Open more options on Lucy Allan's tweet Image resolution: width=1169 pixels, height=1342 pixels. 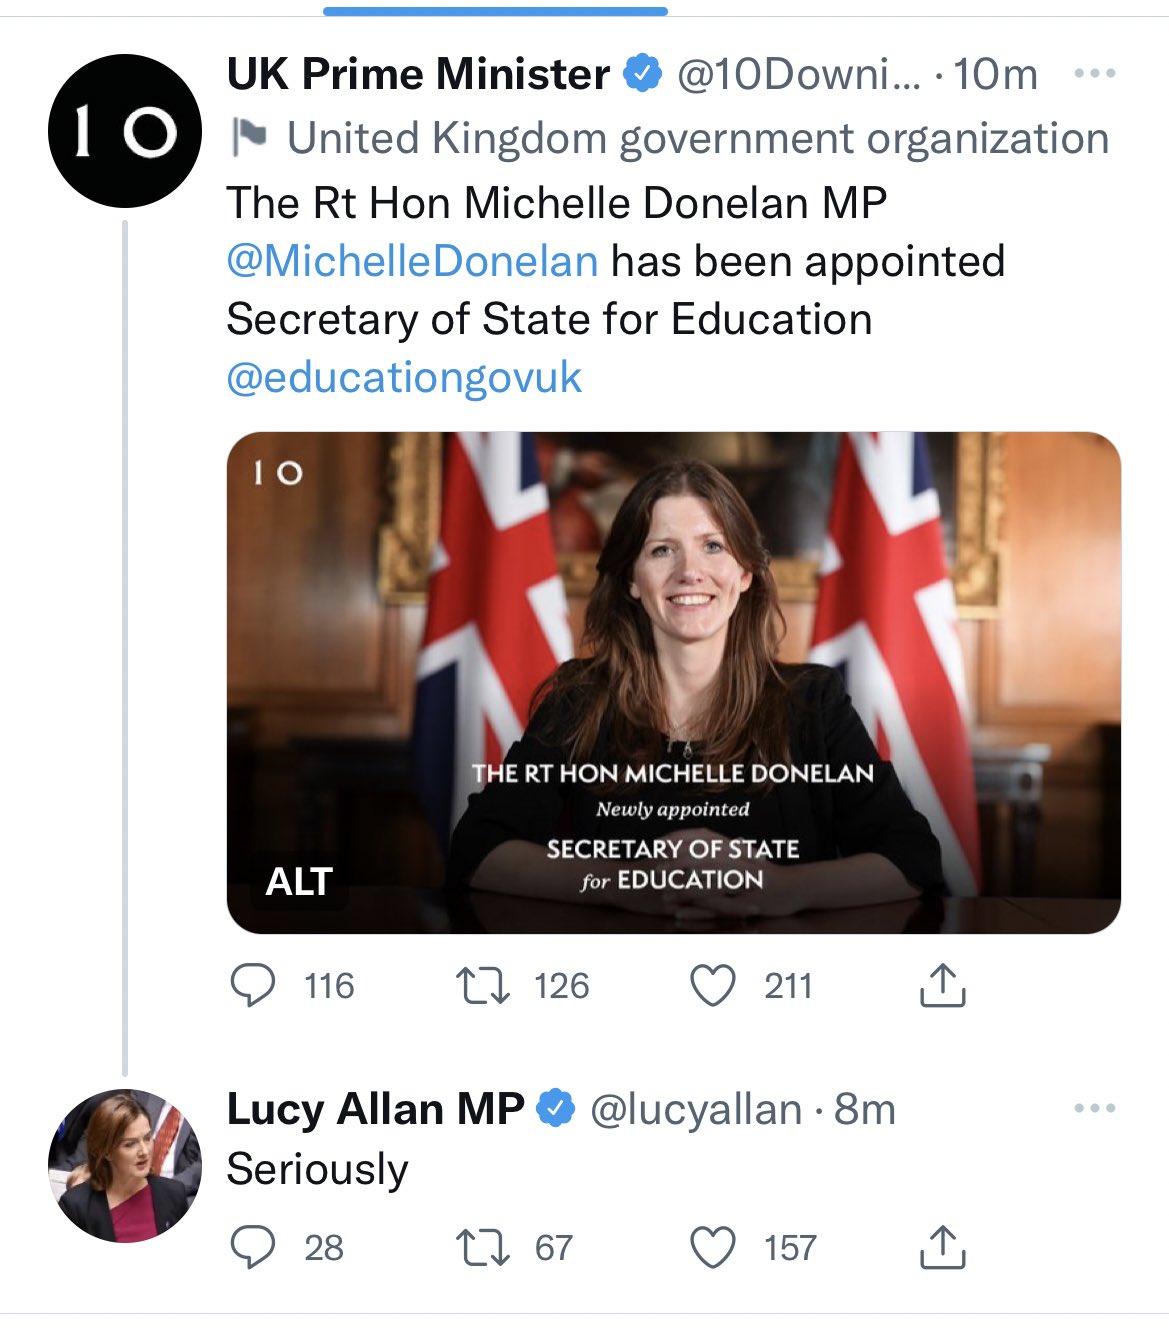click(1094, 1108)
